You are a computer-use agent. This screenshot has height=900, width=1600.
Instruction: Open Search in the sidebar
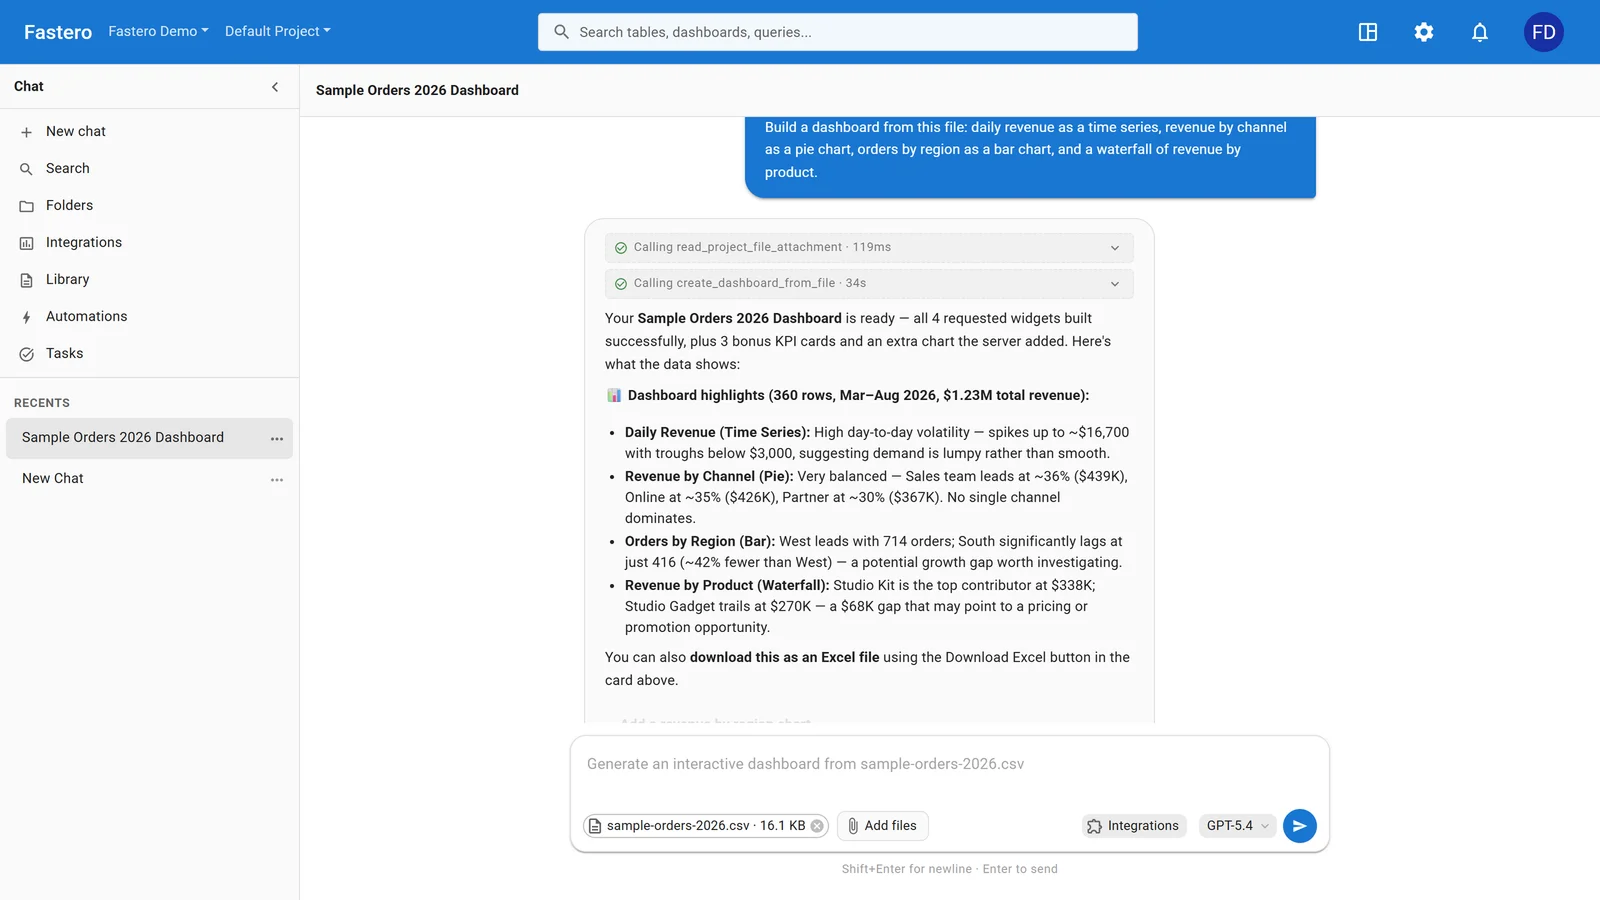(x=150, y=168)
